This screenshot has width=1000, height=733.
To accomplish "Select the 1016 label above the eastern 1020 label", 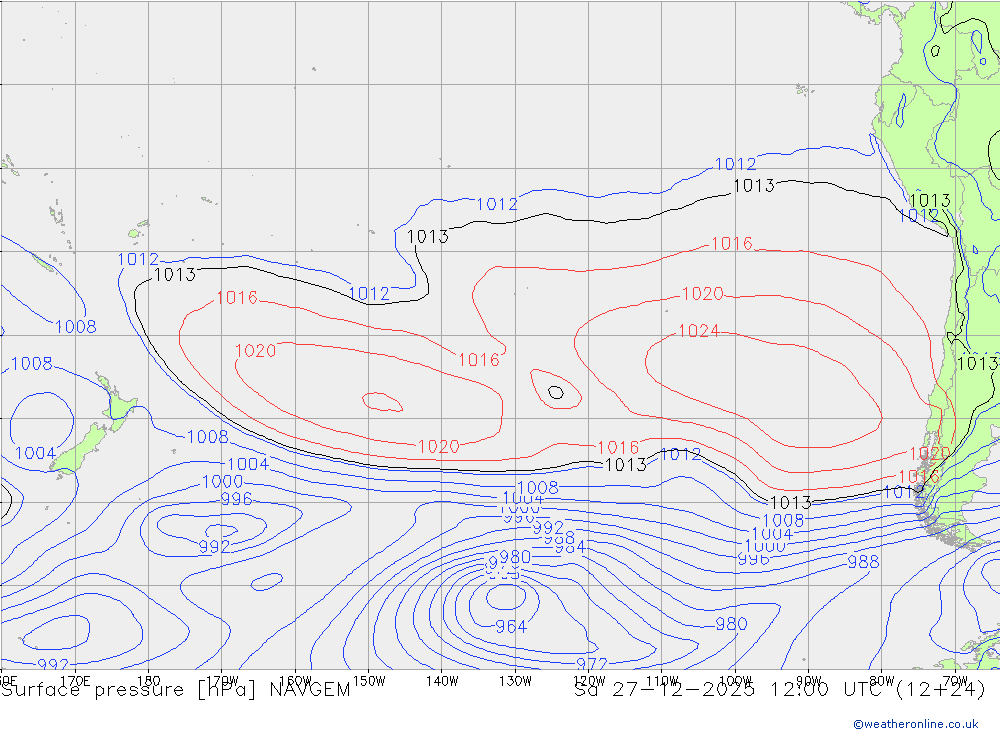I will click(732, 244).
